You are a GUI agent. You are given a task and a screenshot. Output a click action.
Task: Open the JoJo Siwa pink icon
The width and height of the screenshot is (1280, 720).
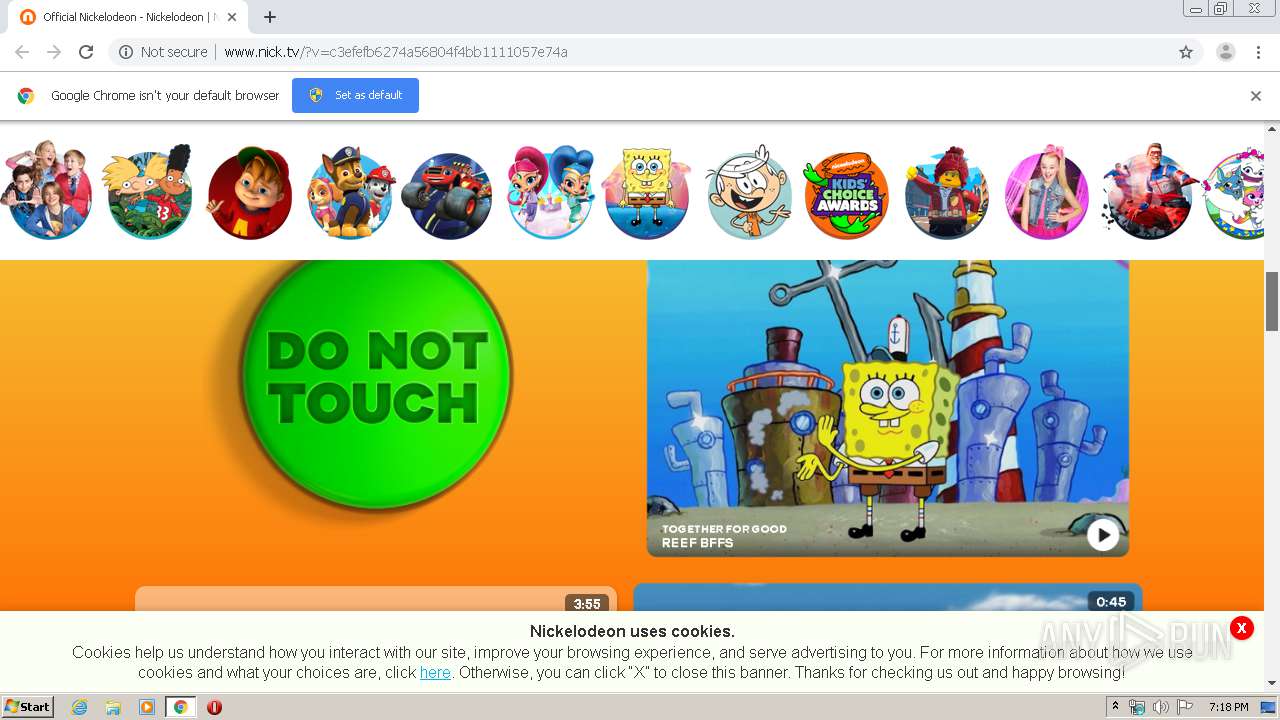(1047, 193)
